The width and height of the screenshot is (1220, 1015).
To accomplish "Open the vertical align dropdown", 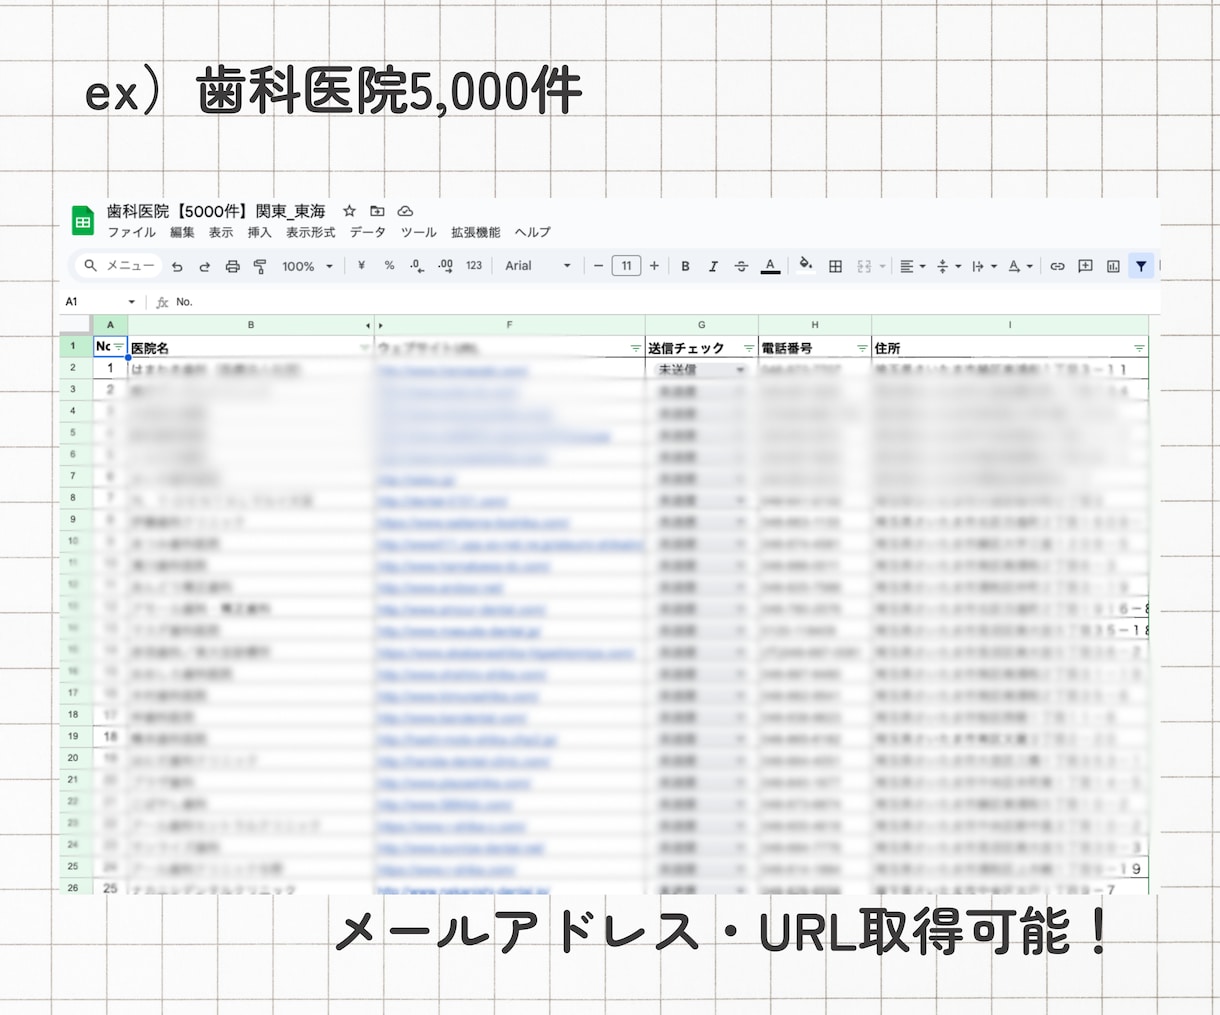I will (x=948, y=266).
